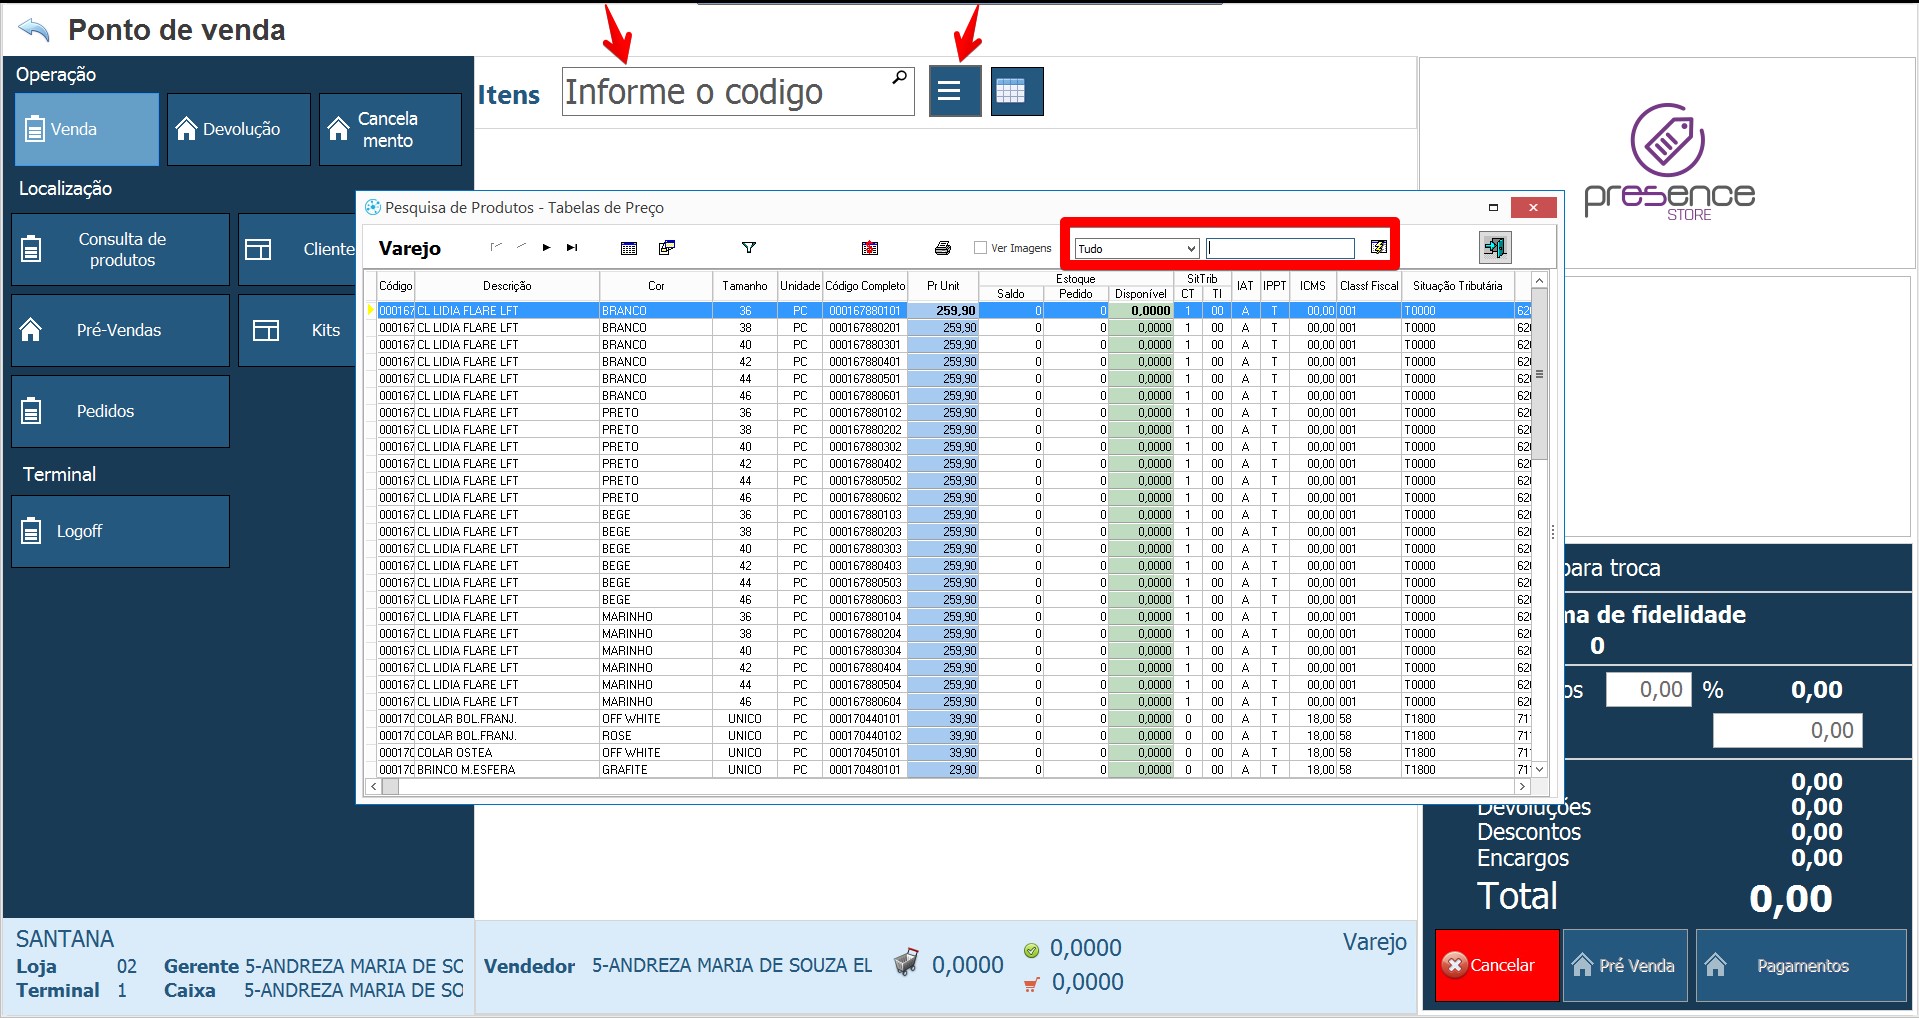1919x1018 pixels.
Task: Open the grid view button next to Itens
Action: point(1017,91)
